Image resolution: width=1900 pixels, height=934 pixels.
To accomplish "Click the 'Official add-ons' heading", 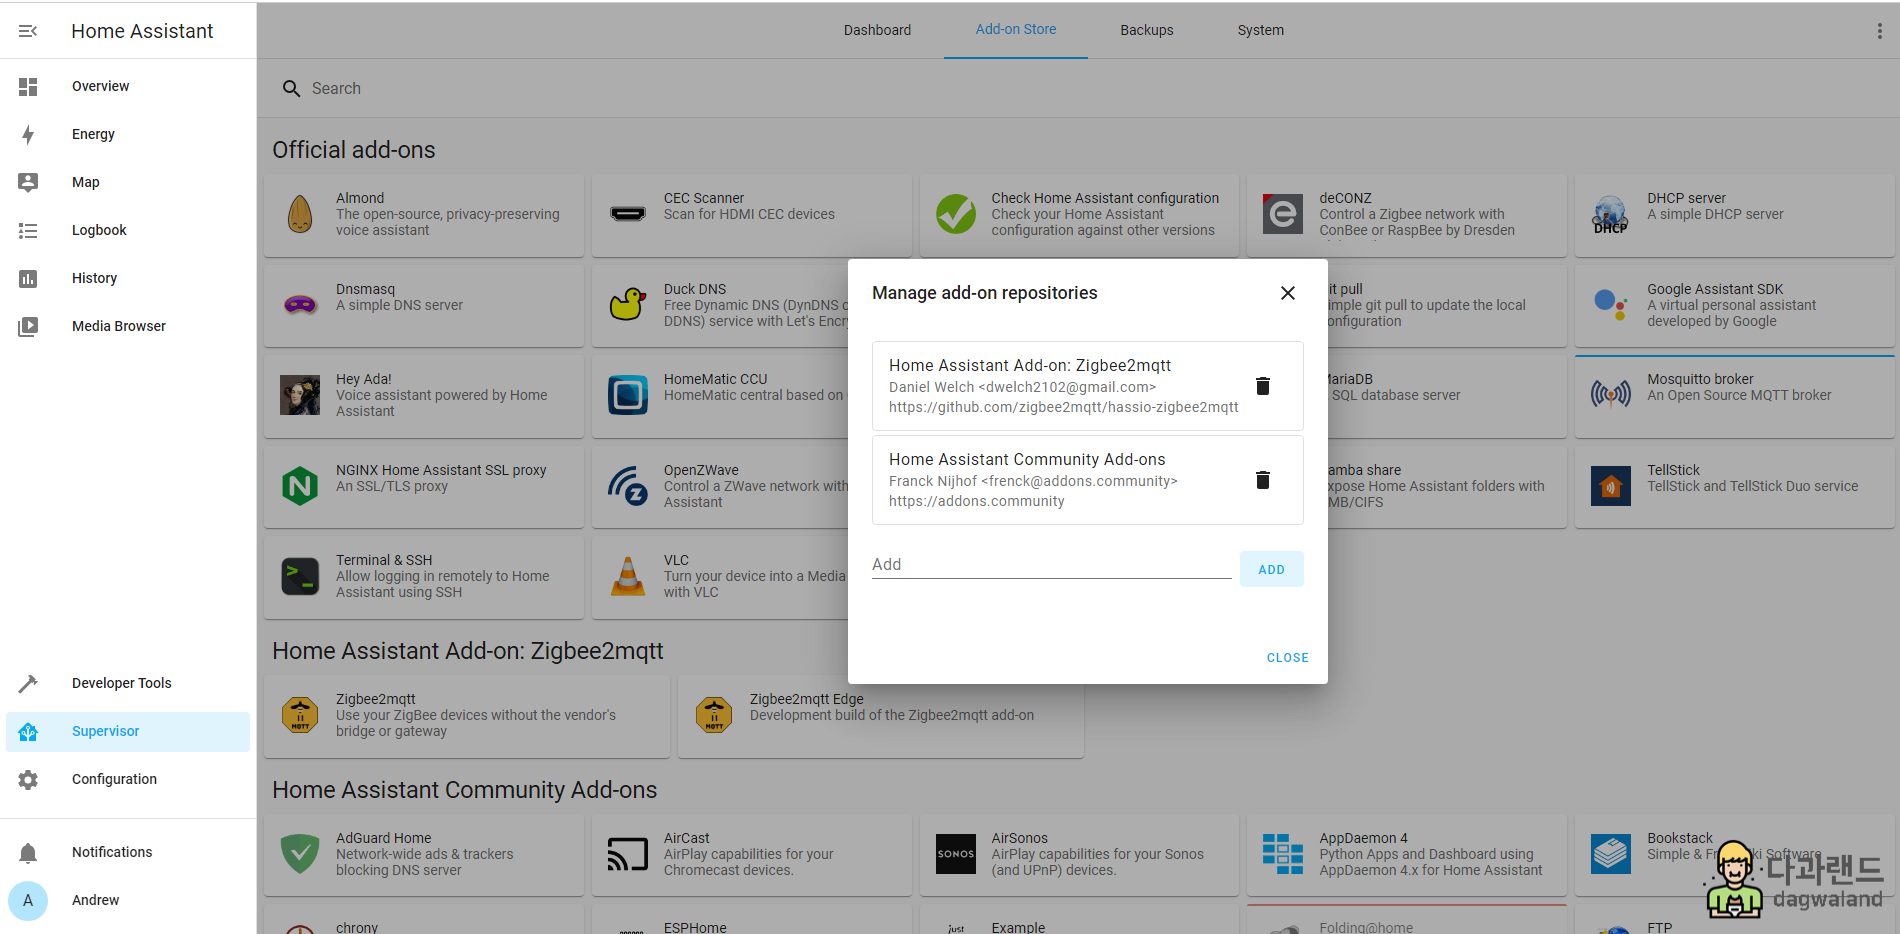I will point(354,150).
